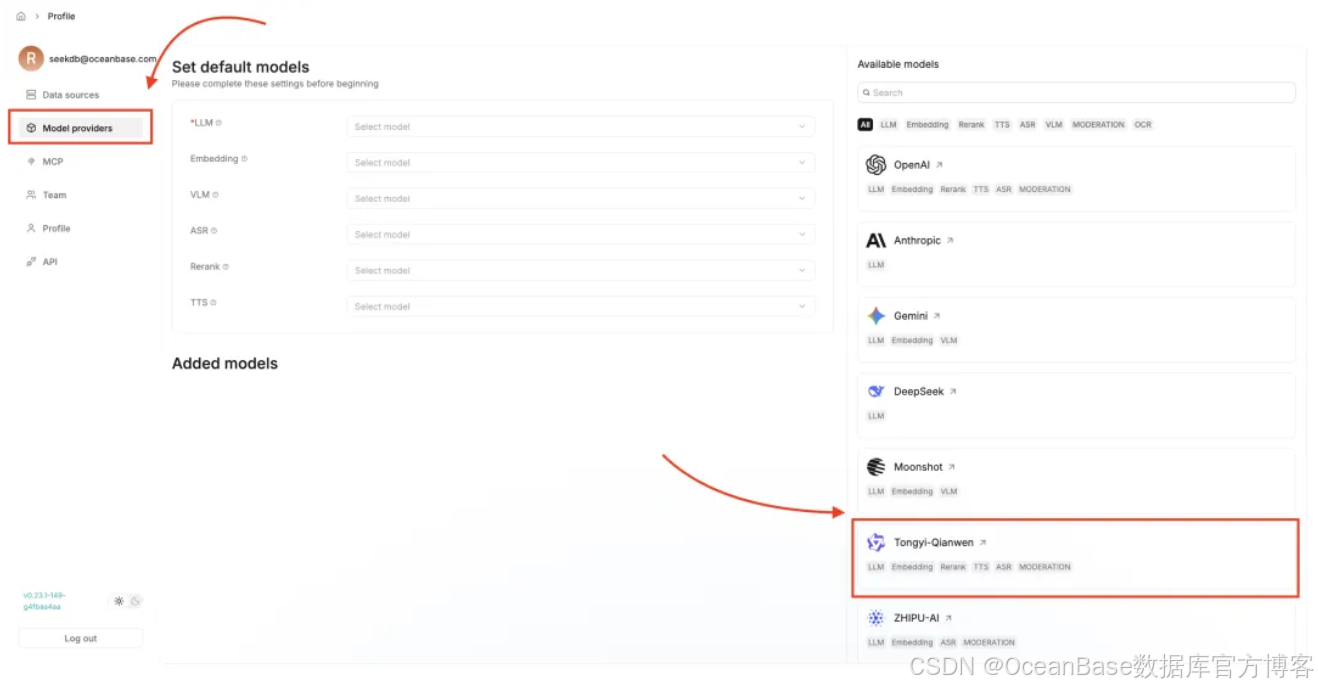Click the LLM info help icon
Screen dimensions: 1318x688
coord(219,123)
